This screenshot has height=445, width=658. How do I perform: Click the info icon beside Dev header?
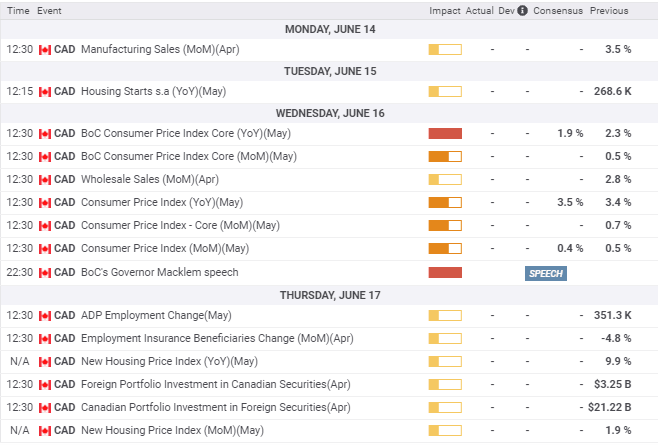tap(523, 11)
